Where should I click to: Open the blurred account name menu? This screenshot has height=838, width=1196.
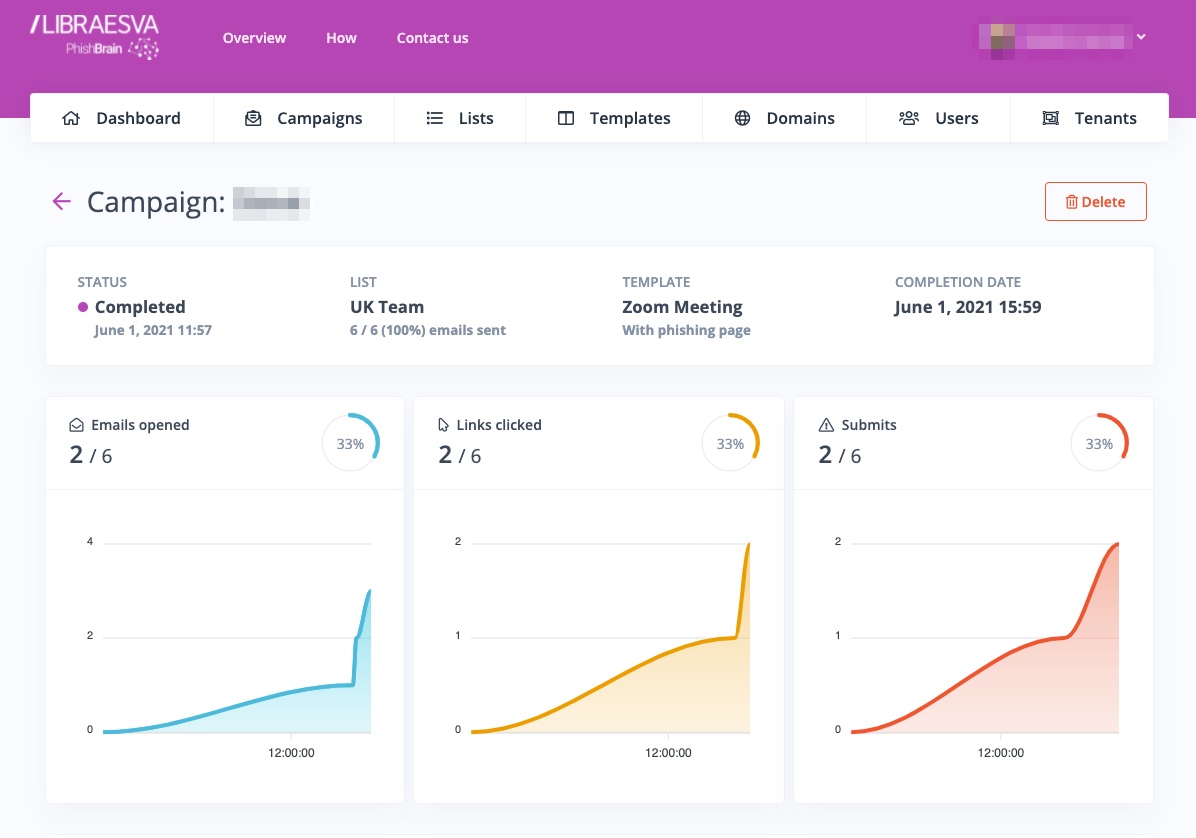tap(1055, 39)
